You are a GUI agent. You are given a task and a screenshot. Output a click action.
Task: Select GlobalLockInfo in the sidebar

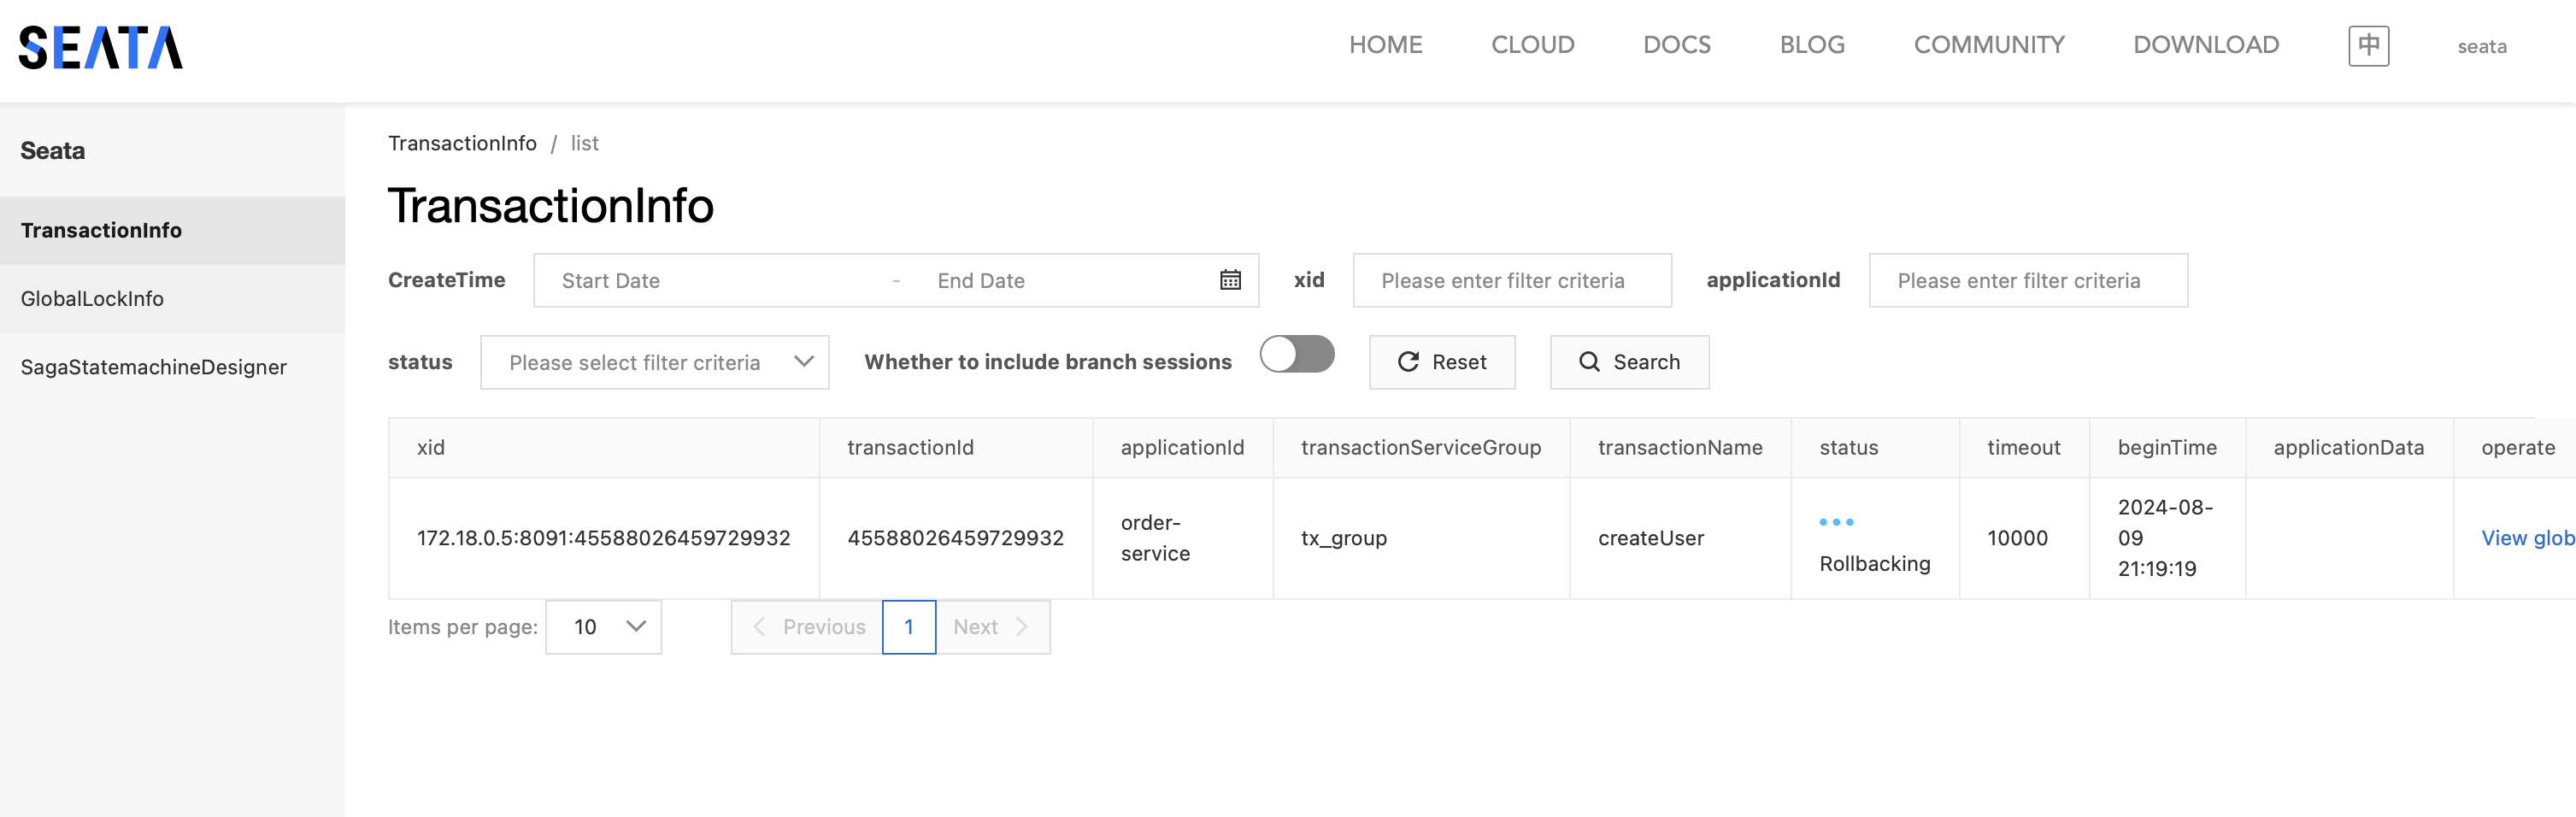pos(172,298)
